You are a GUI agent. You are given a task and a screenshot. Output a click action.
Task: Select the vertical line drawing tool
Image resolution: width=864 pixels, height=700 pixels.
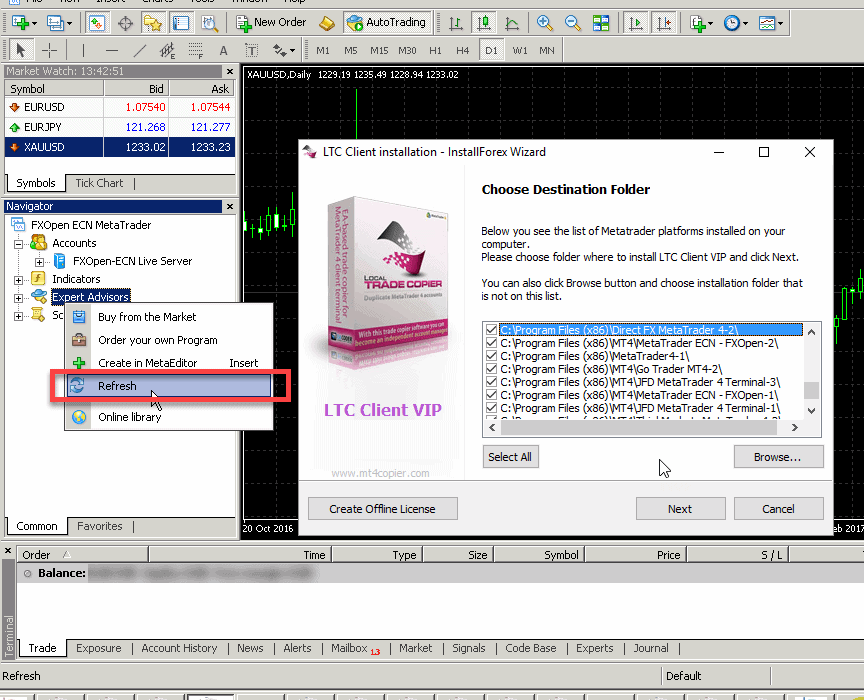tap(83, 51)
